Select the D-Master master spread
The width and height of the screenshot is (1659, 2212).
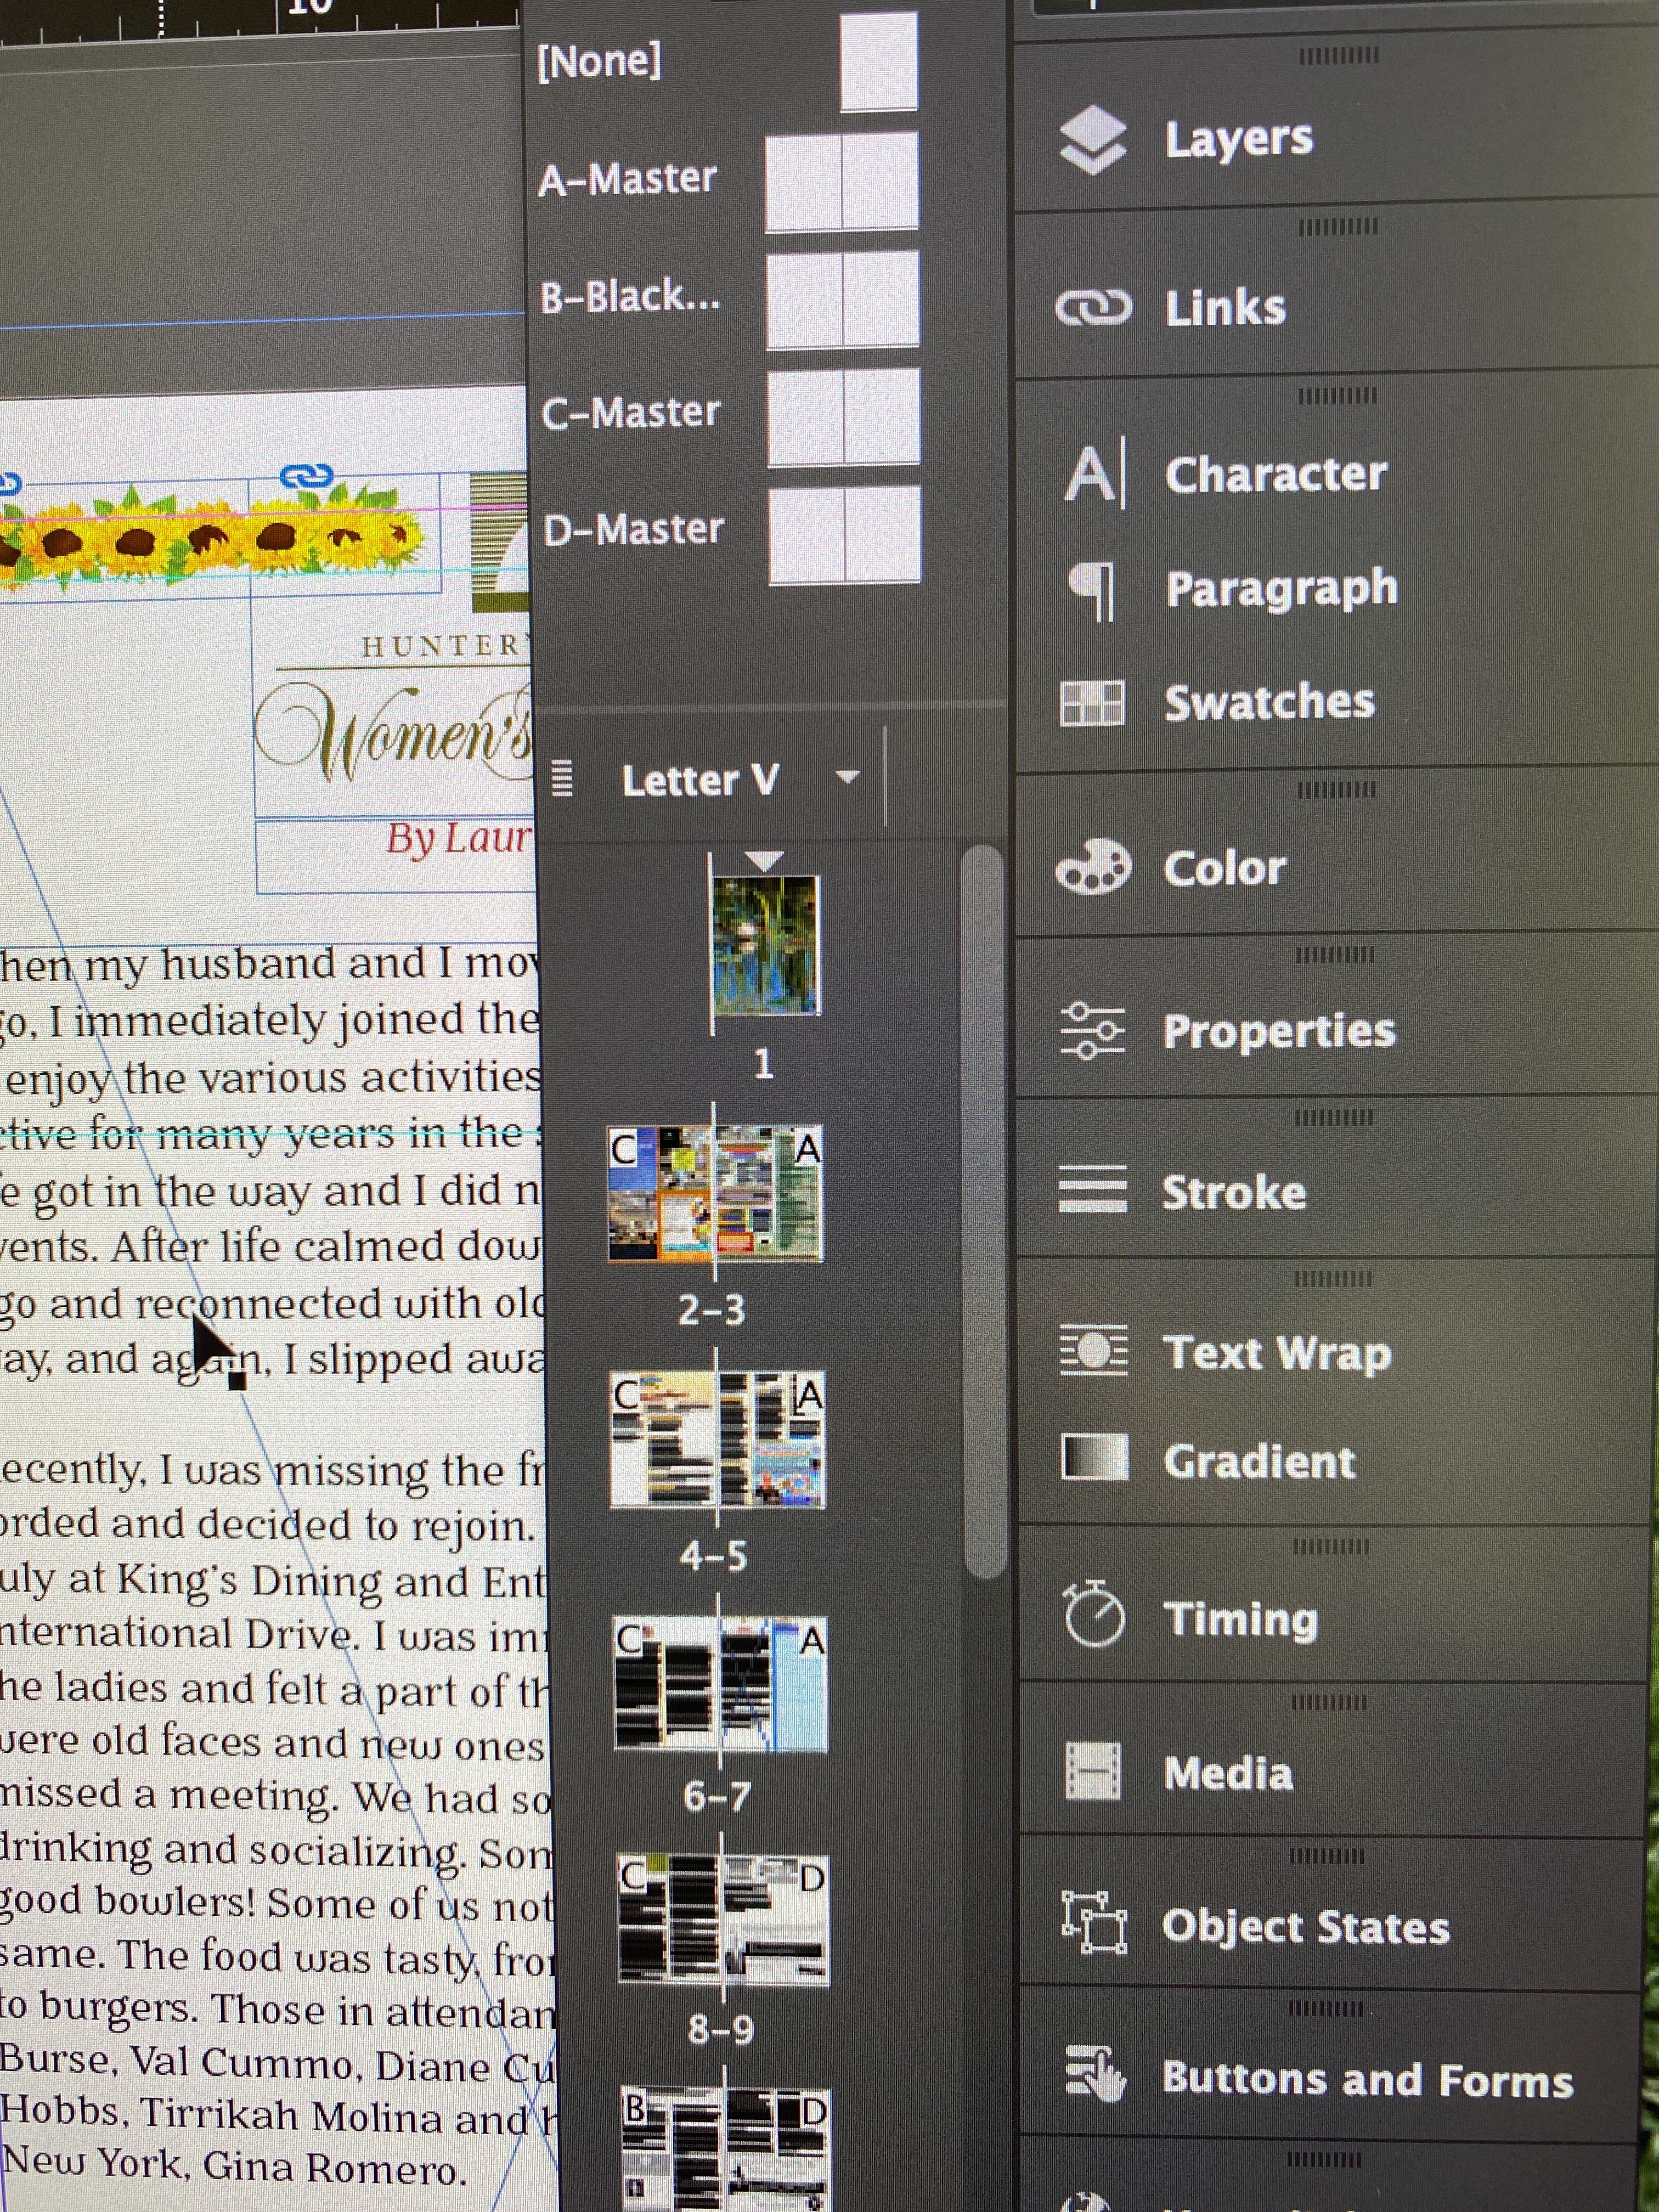844,534
